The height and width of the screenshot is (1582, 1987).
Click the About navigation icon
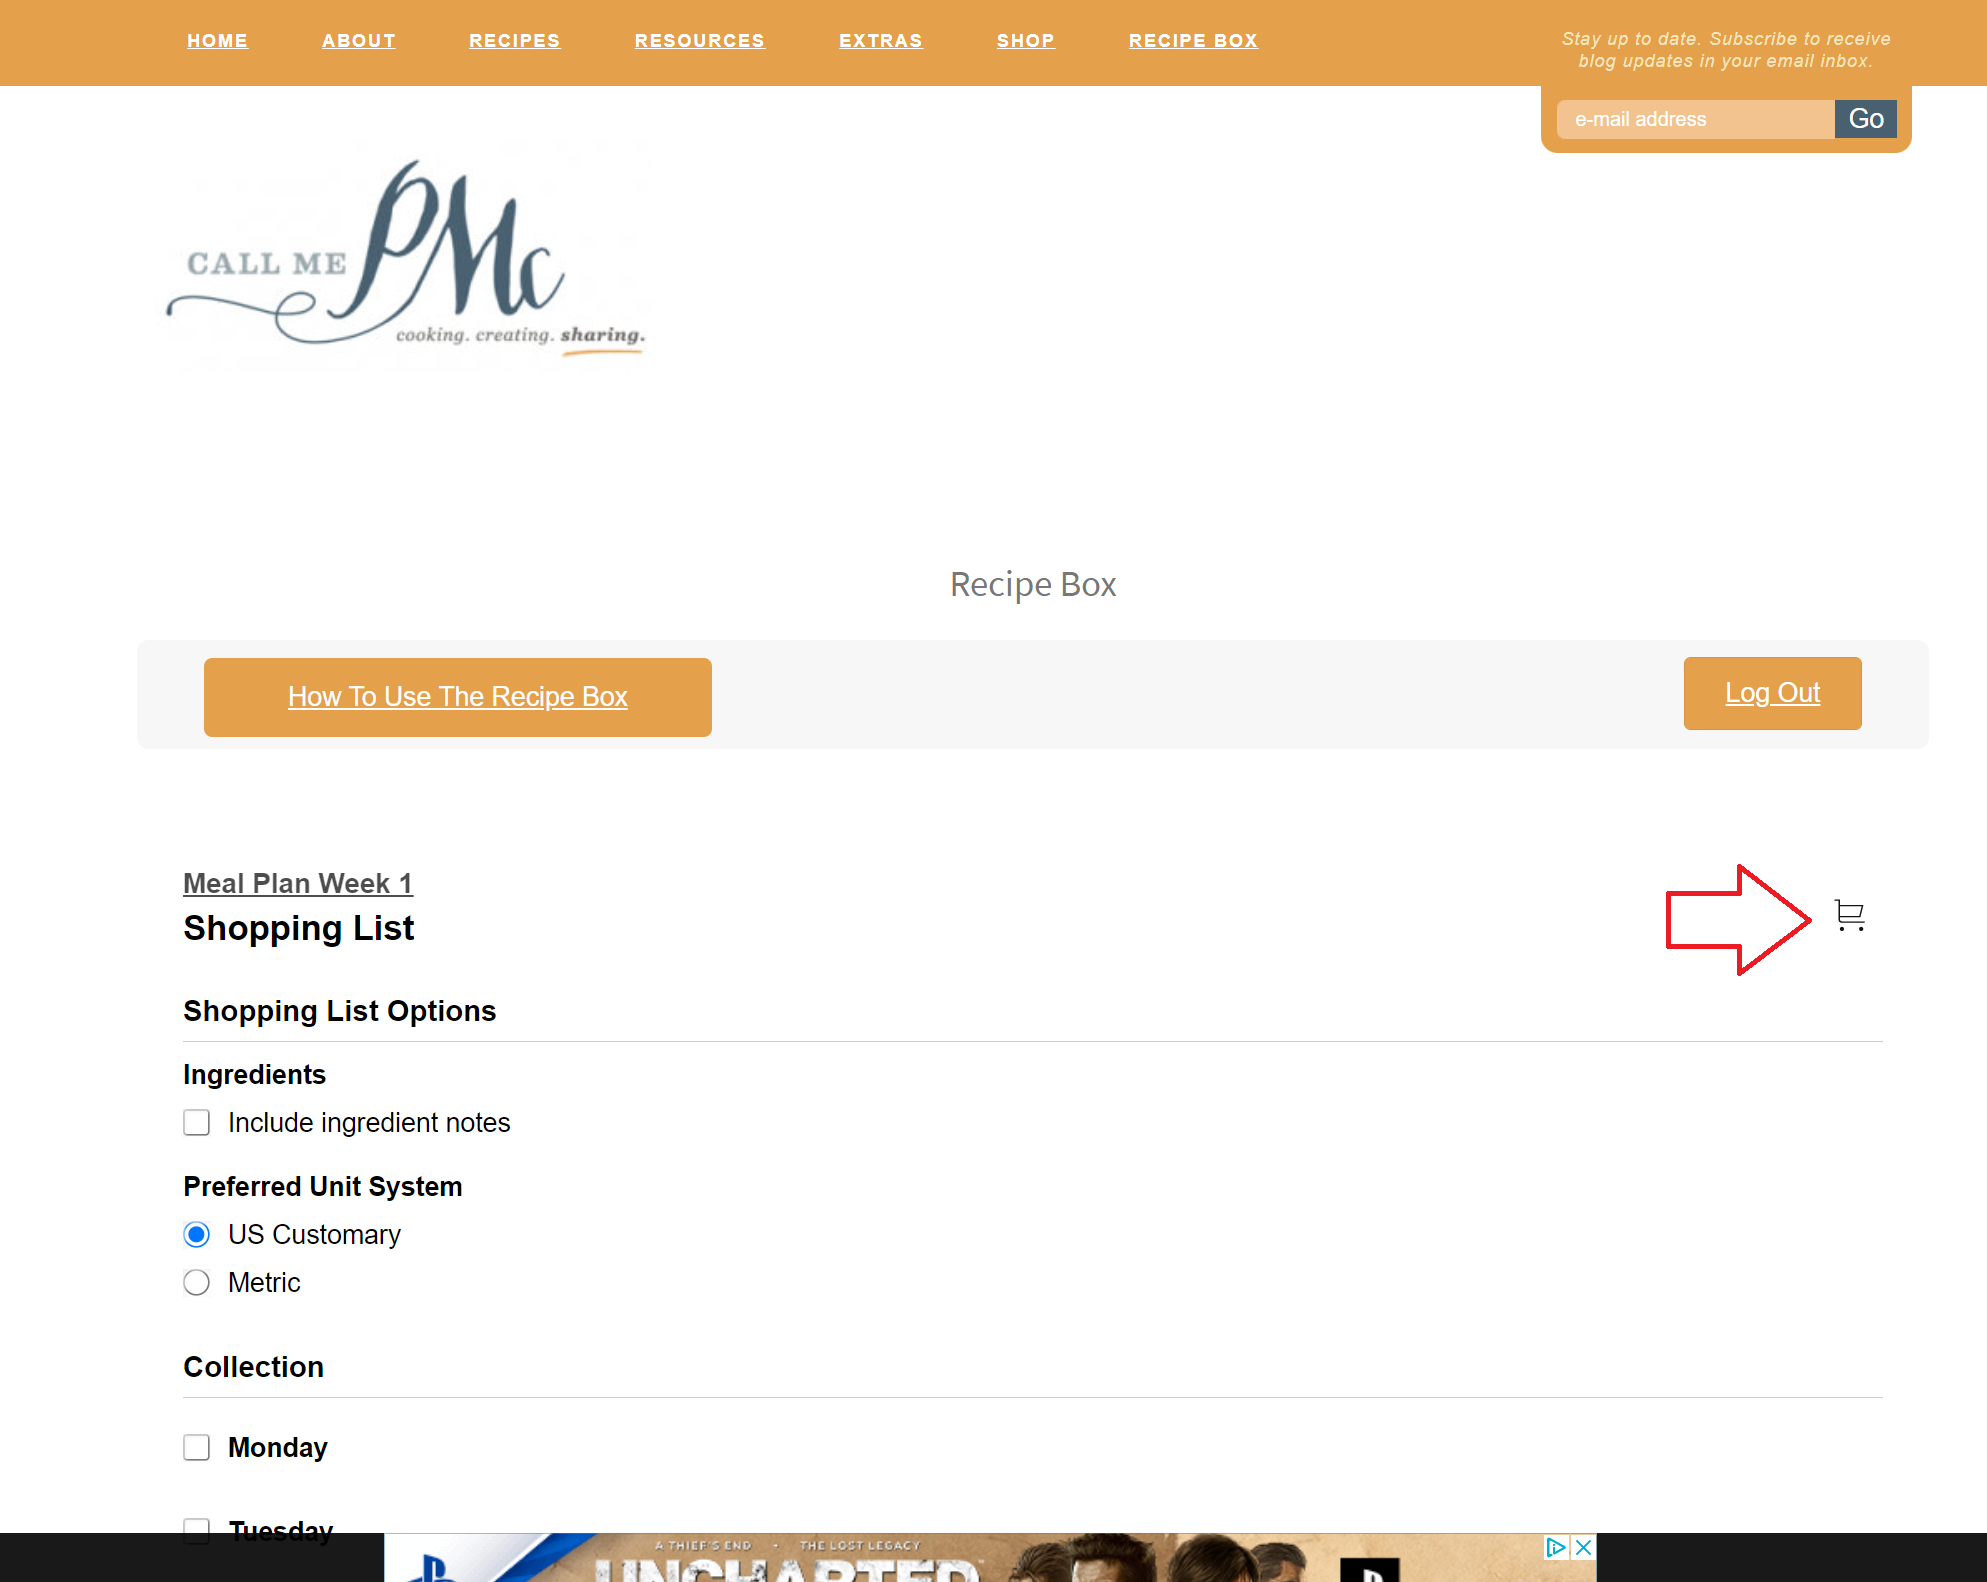(x=358, y=40)
